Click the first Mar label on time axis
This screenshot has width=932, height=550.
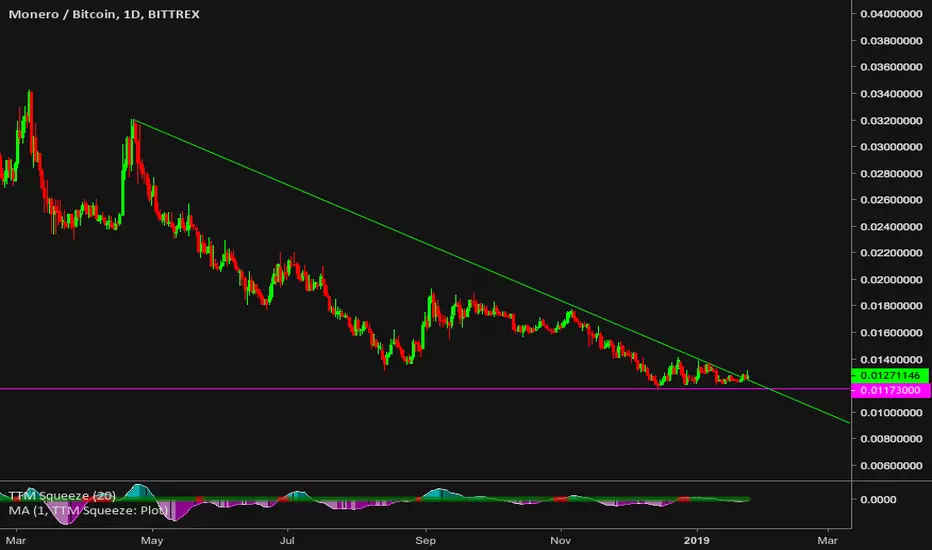[16, 540]
